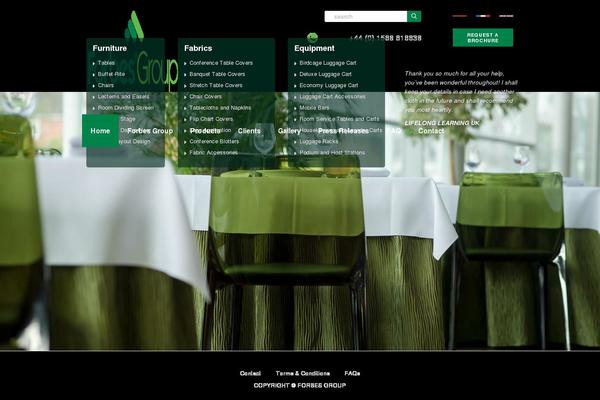Open Chairs under Furniture
The width and height of the screenshot is (600, 400).
(106, 85)
